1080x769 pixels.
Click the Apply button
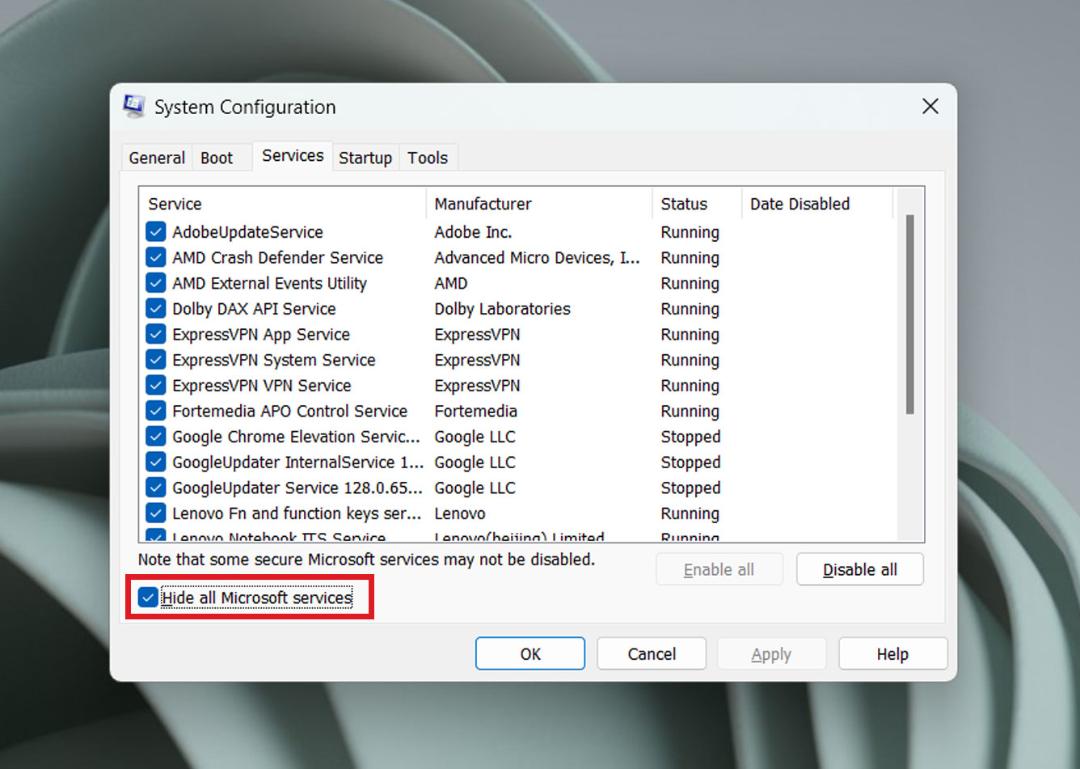[x=771, y=653]
